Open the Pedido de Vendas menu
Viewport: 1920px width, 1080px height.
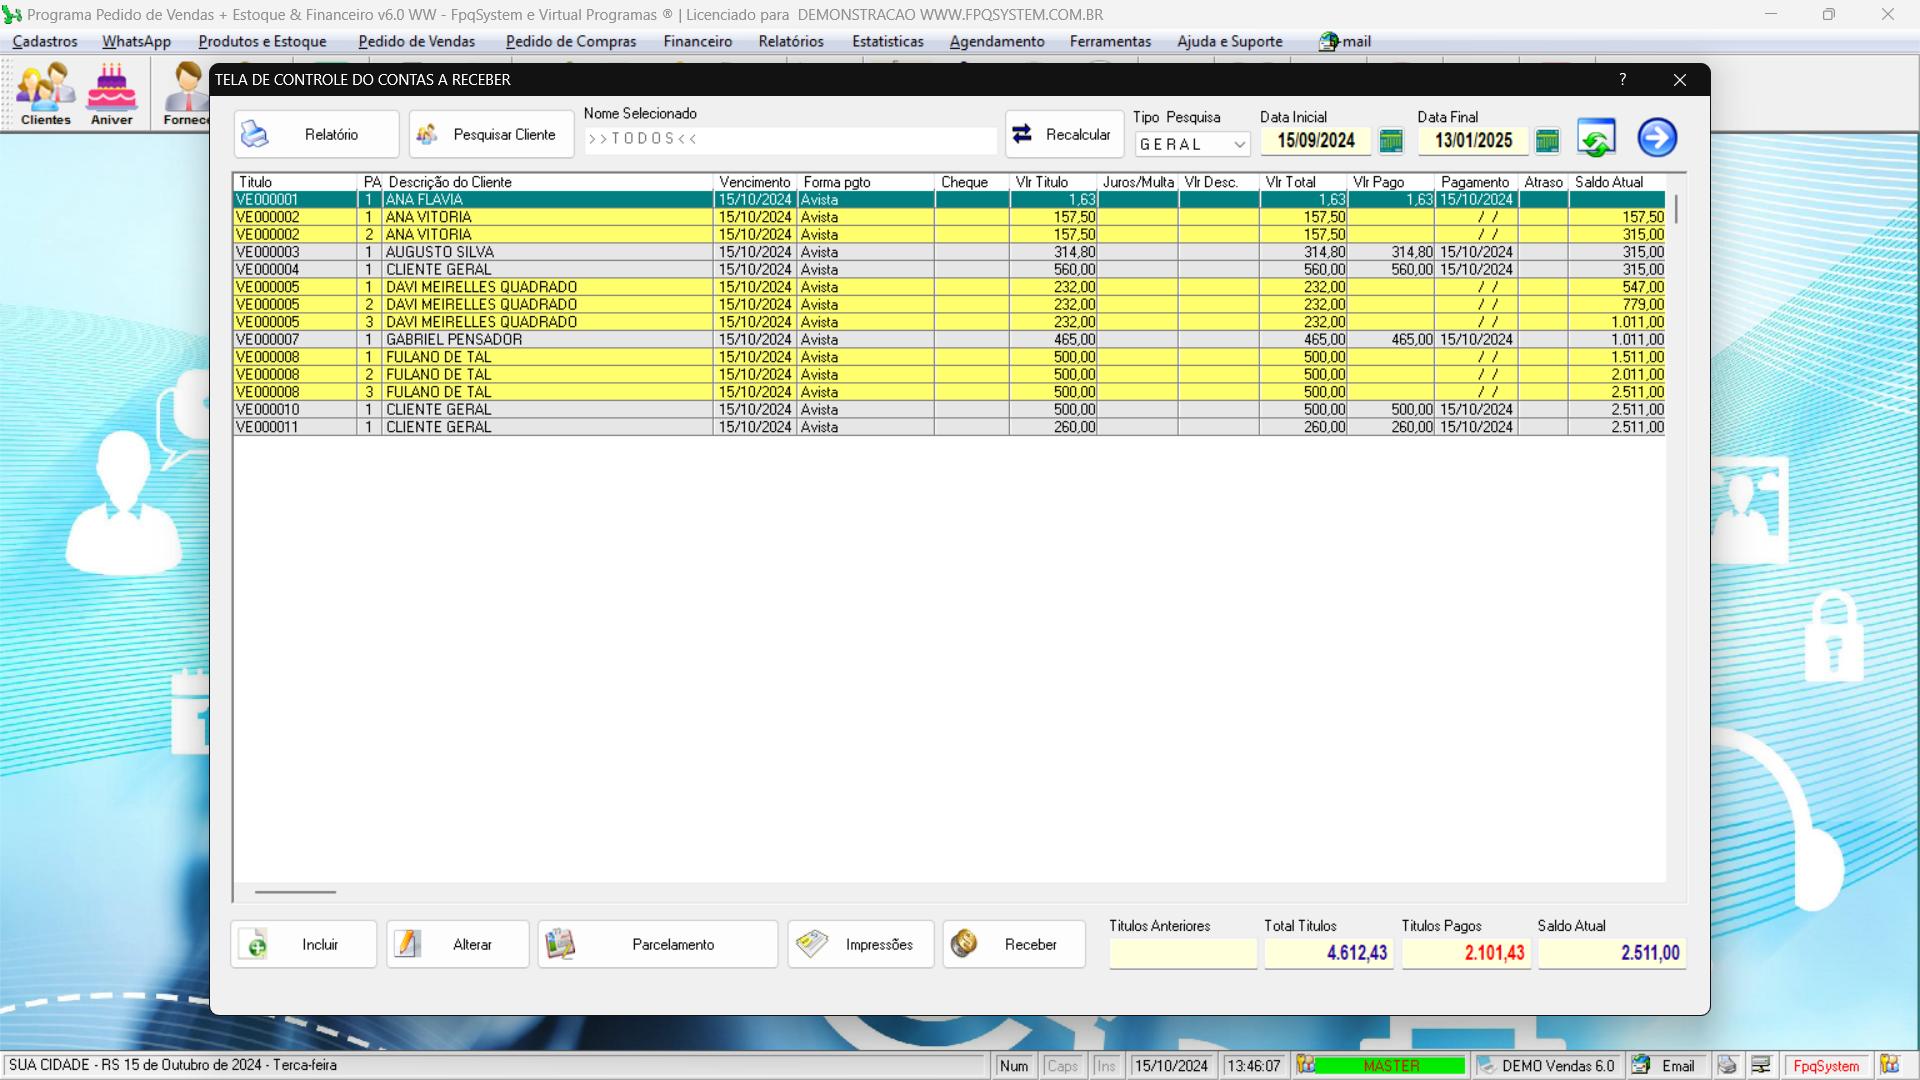click(417, 41)
